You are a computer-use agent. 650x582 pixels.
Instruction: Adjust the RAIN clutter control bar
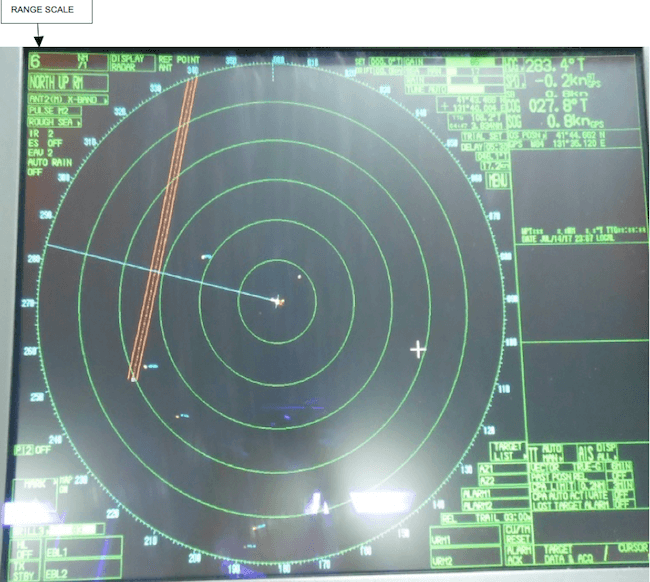(454, 80)
